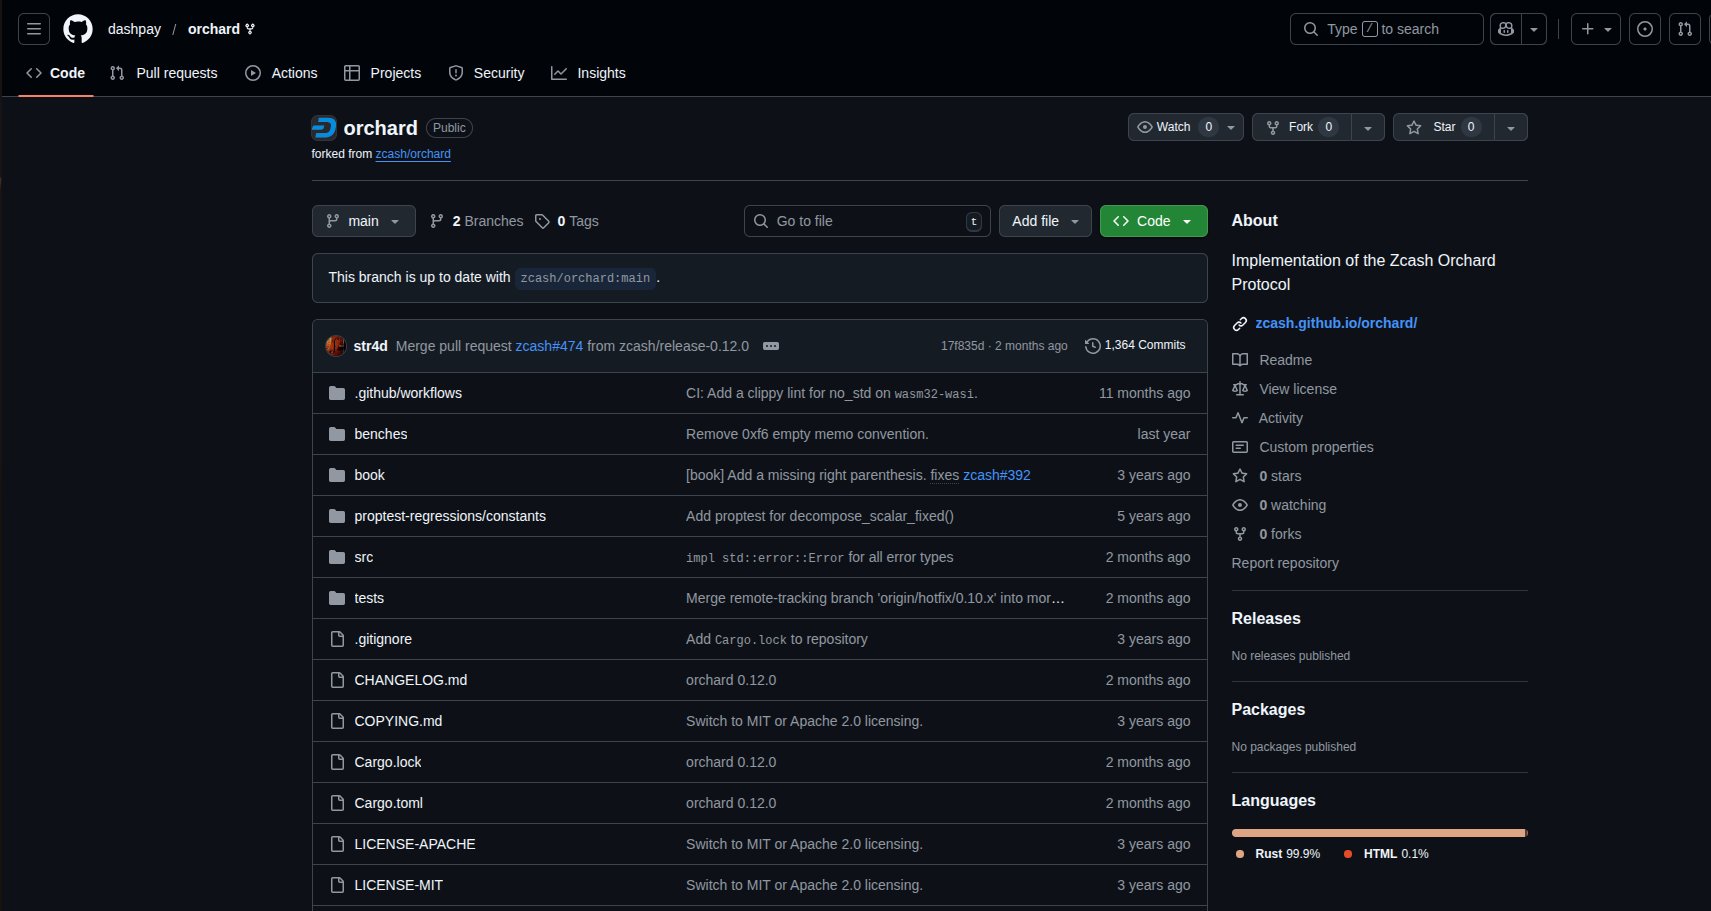The image size is (1711, 911).
Task: Open the main branch selector dropdown
Action: point(363,221)
